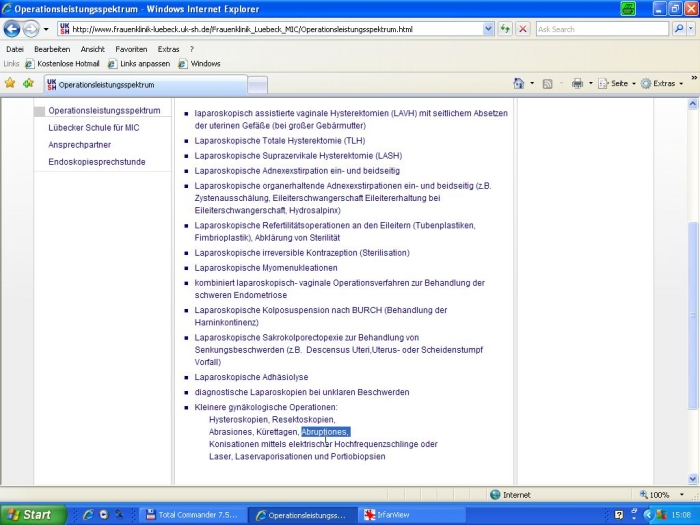Click the 100% zoom level button
This screenshot has width=700, height=525.
click(x=654, y=495)
